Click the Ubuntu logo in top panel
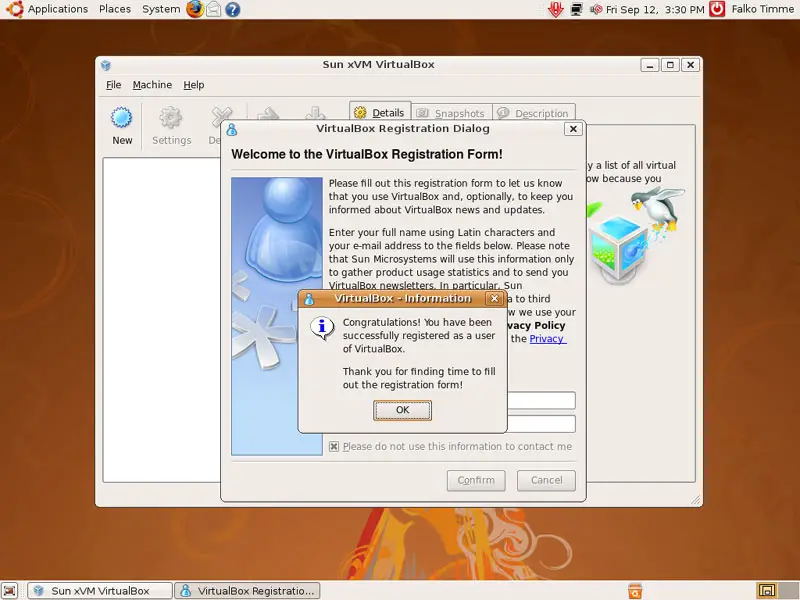The height and width of the screenshot is (600, 800). pyautogui.click(x=14, y=9)
